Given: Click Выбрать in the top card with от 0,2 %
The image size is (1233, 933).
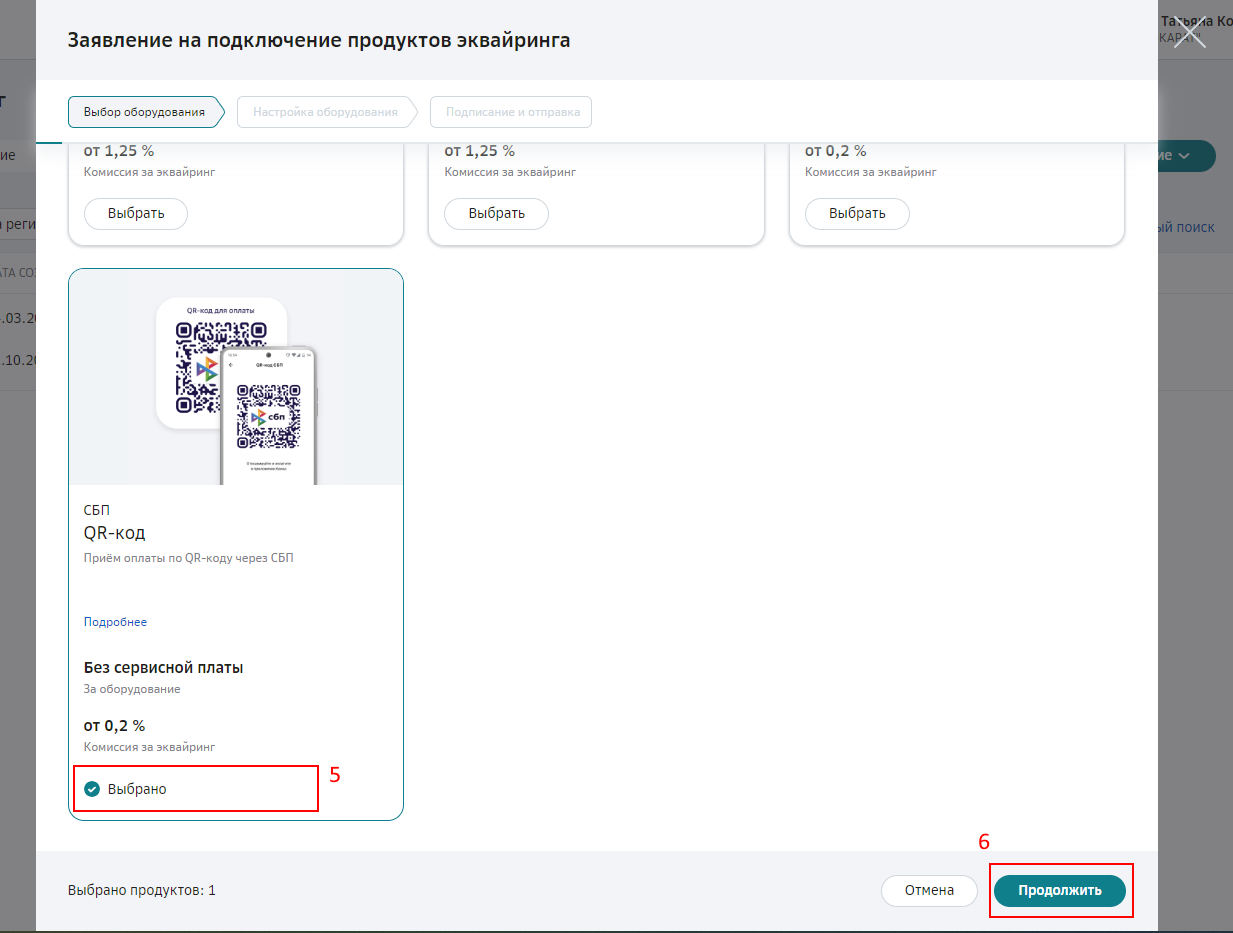Looking at the screenshot, I should pos(857,213).
